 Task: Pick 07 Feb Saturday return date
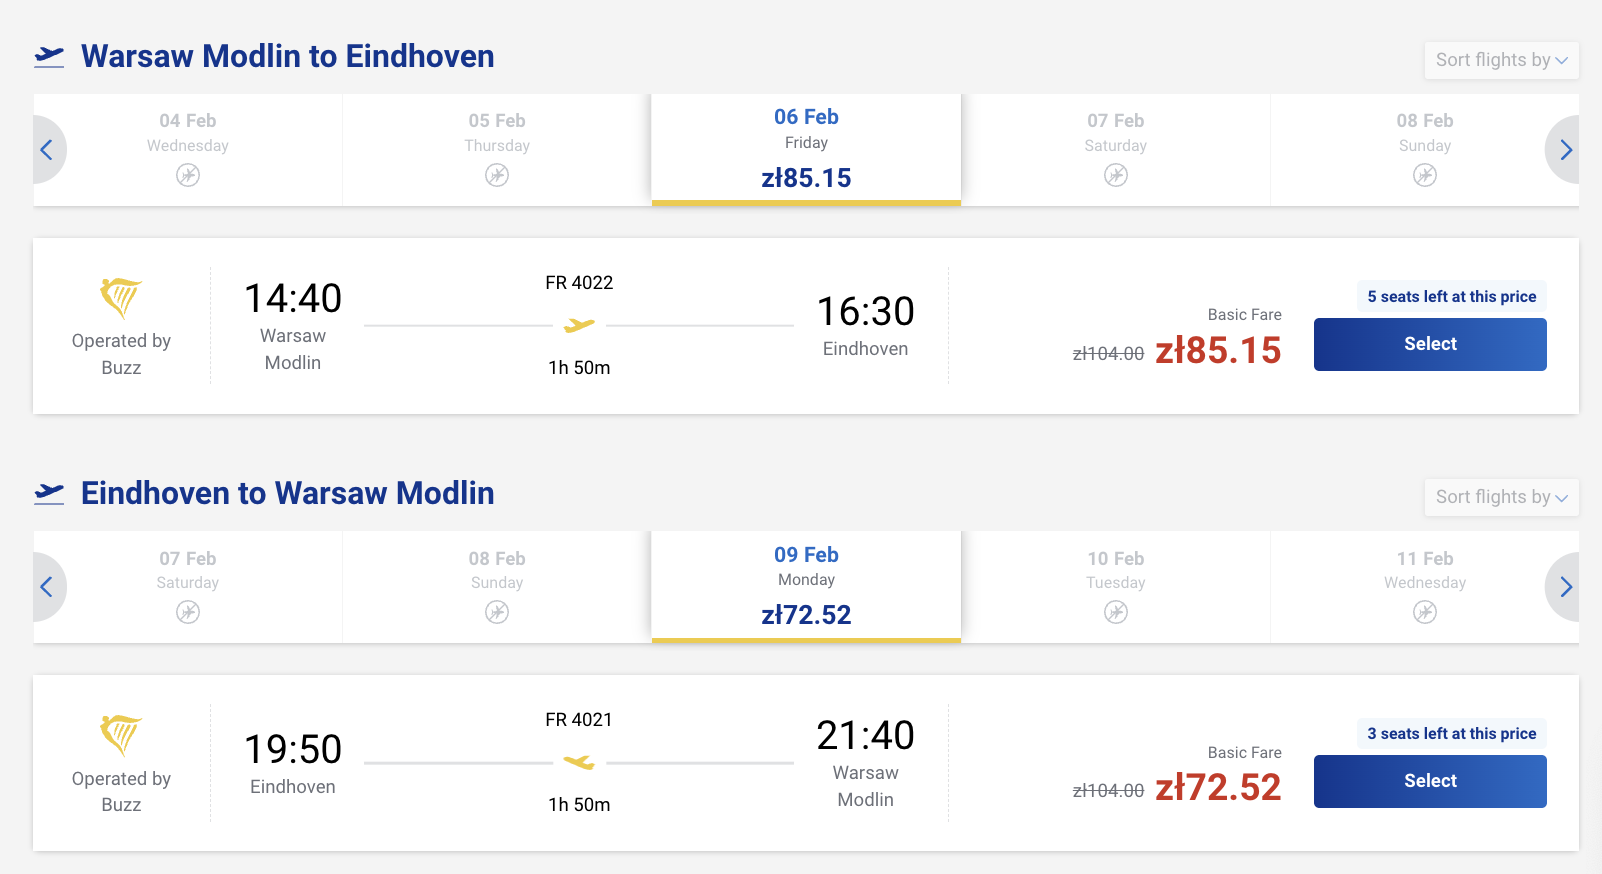tap(188, 586)
